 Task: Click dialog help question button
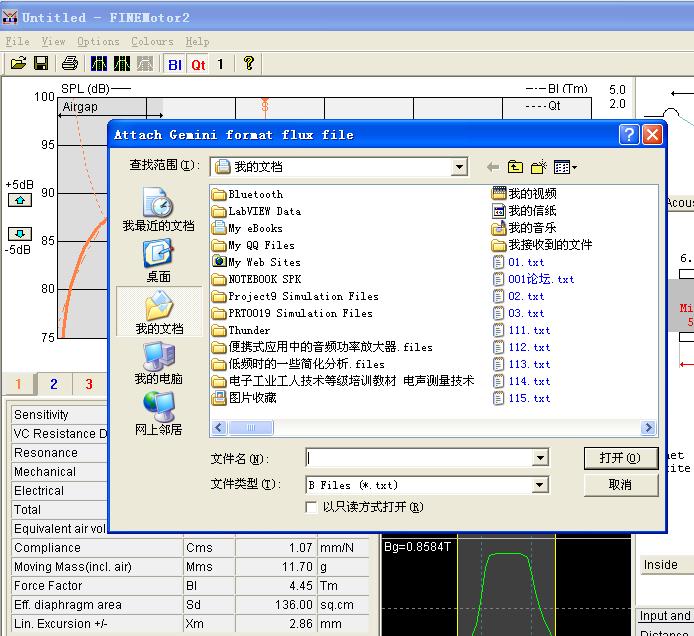click(x=629, y=135)
